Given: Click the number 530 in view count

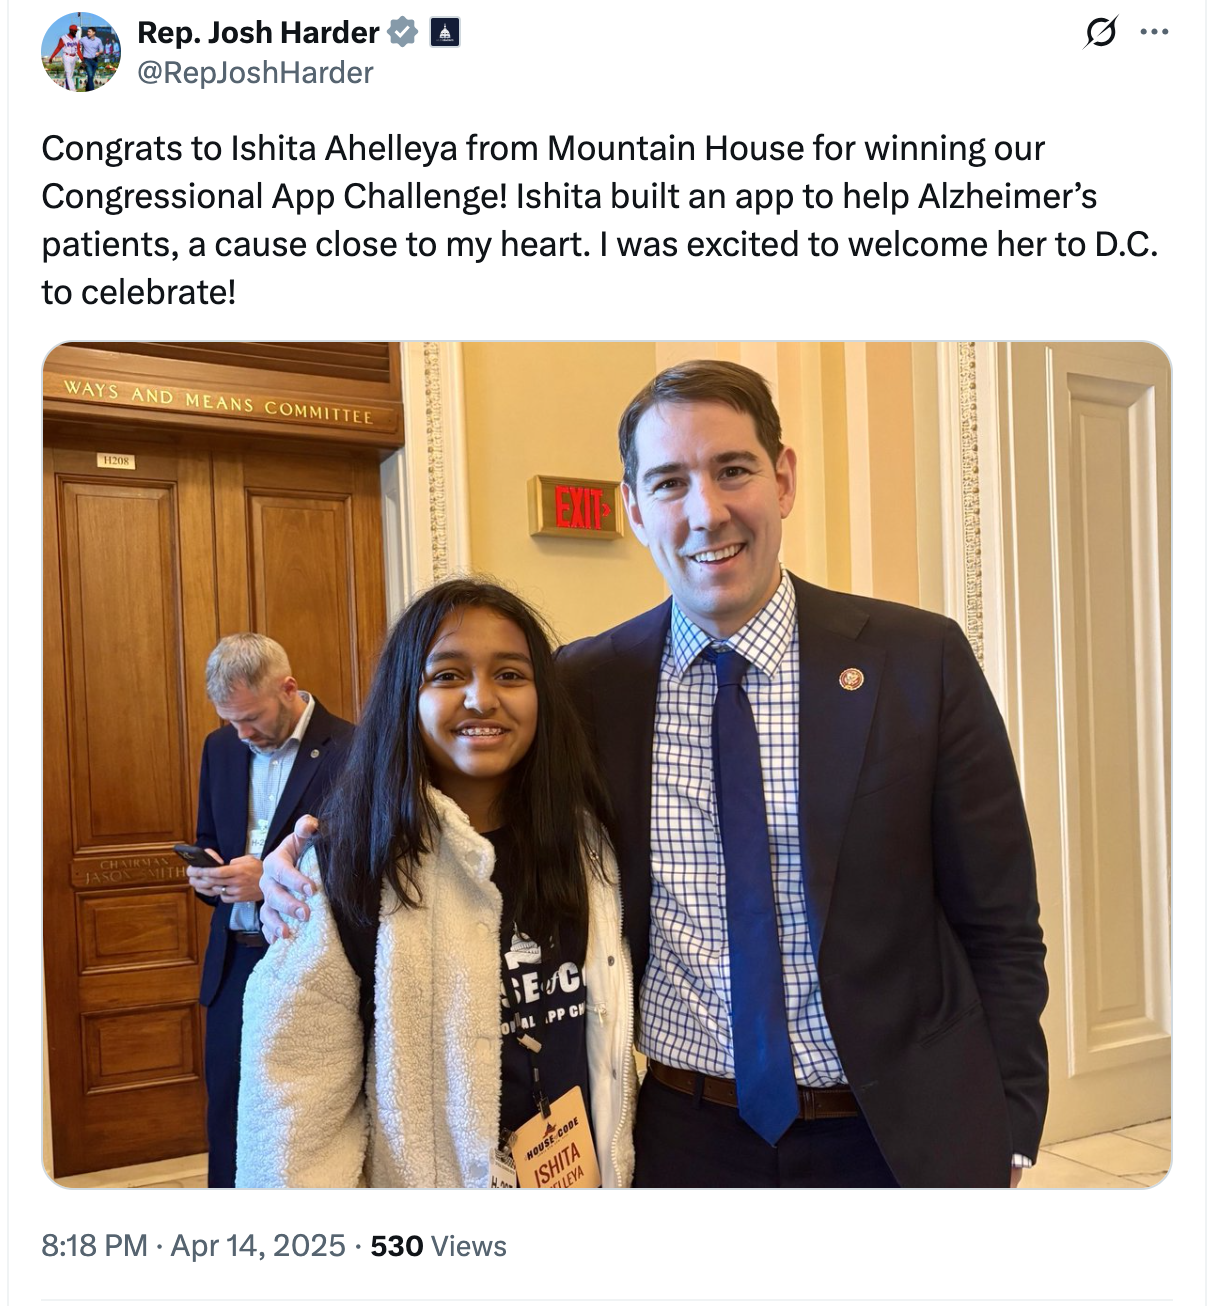Looking at the screenshot, I should (x=396, y=1246).
